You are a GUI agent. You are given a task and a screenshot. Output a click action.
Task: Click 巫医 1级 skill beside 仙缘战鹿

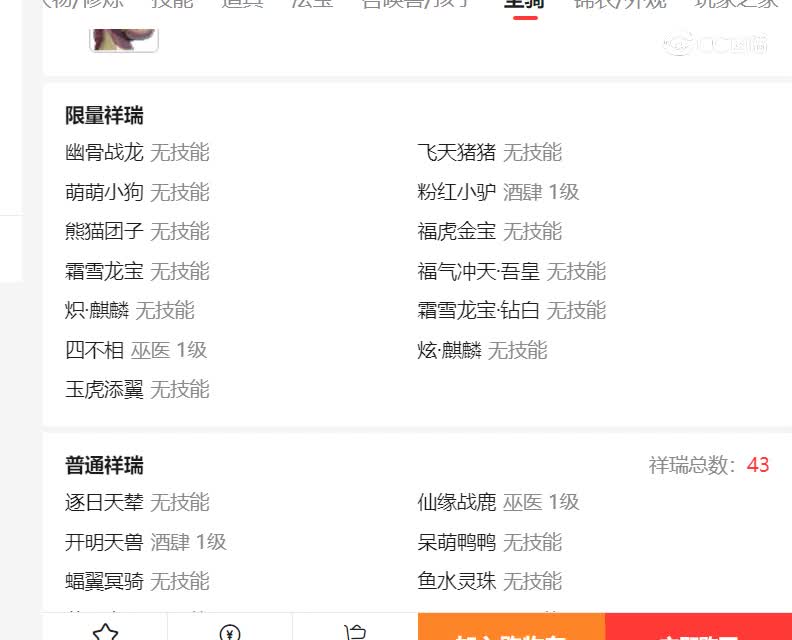tap(541, 503)
